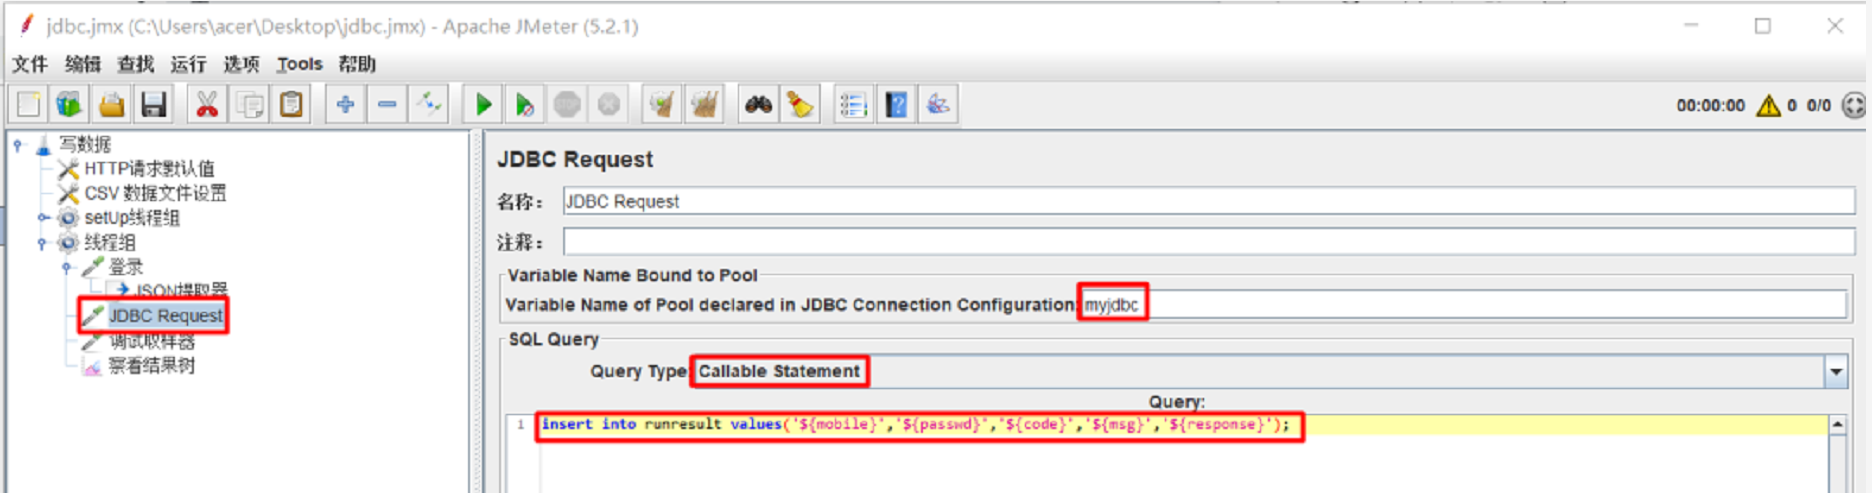The height and width of the screenshot is (493, 1872).
Task: Collapse all nodes with the minus icon
Action: [387, 104]
